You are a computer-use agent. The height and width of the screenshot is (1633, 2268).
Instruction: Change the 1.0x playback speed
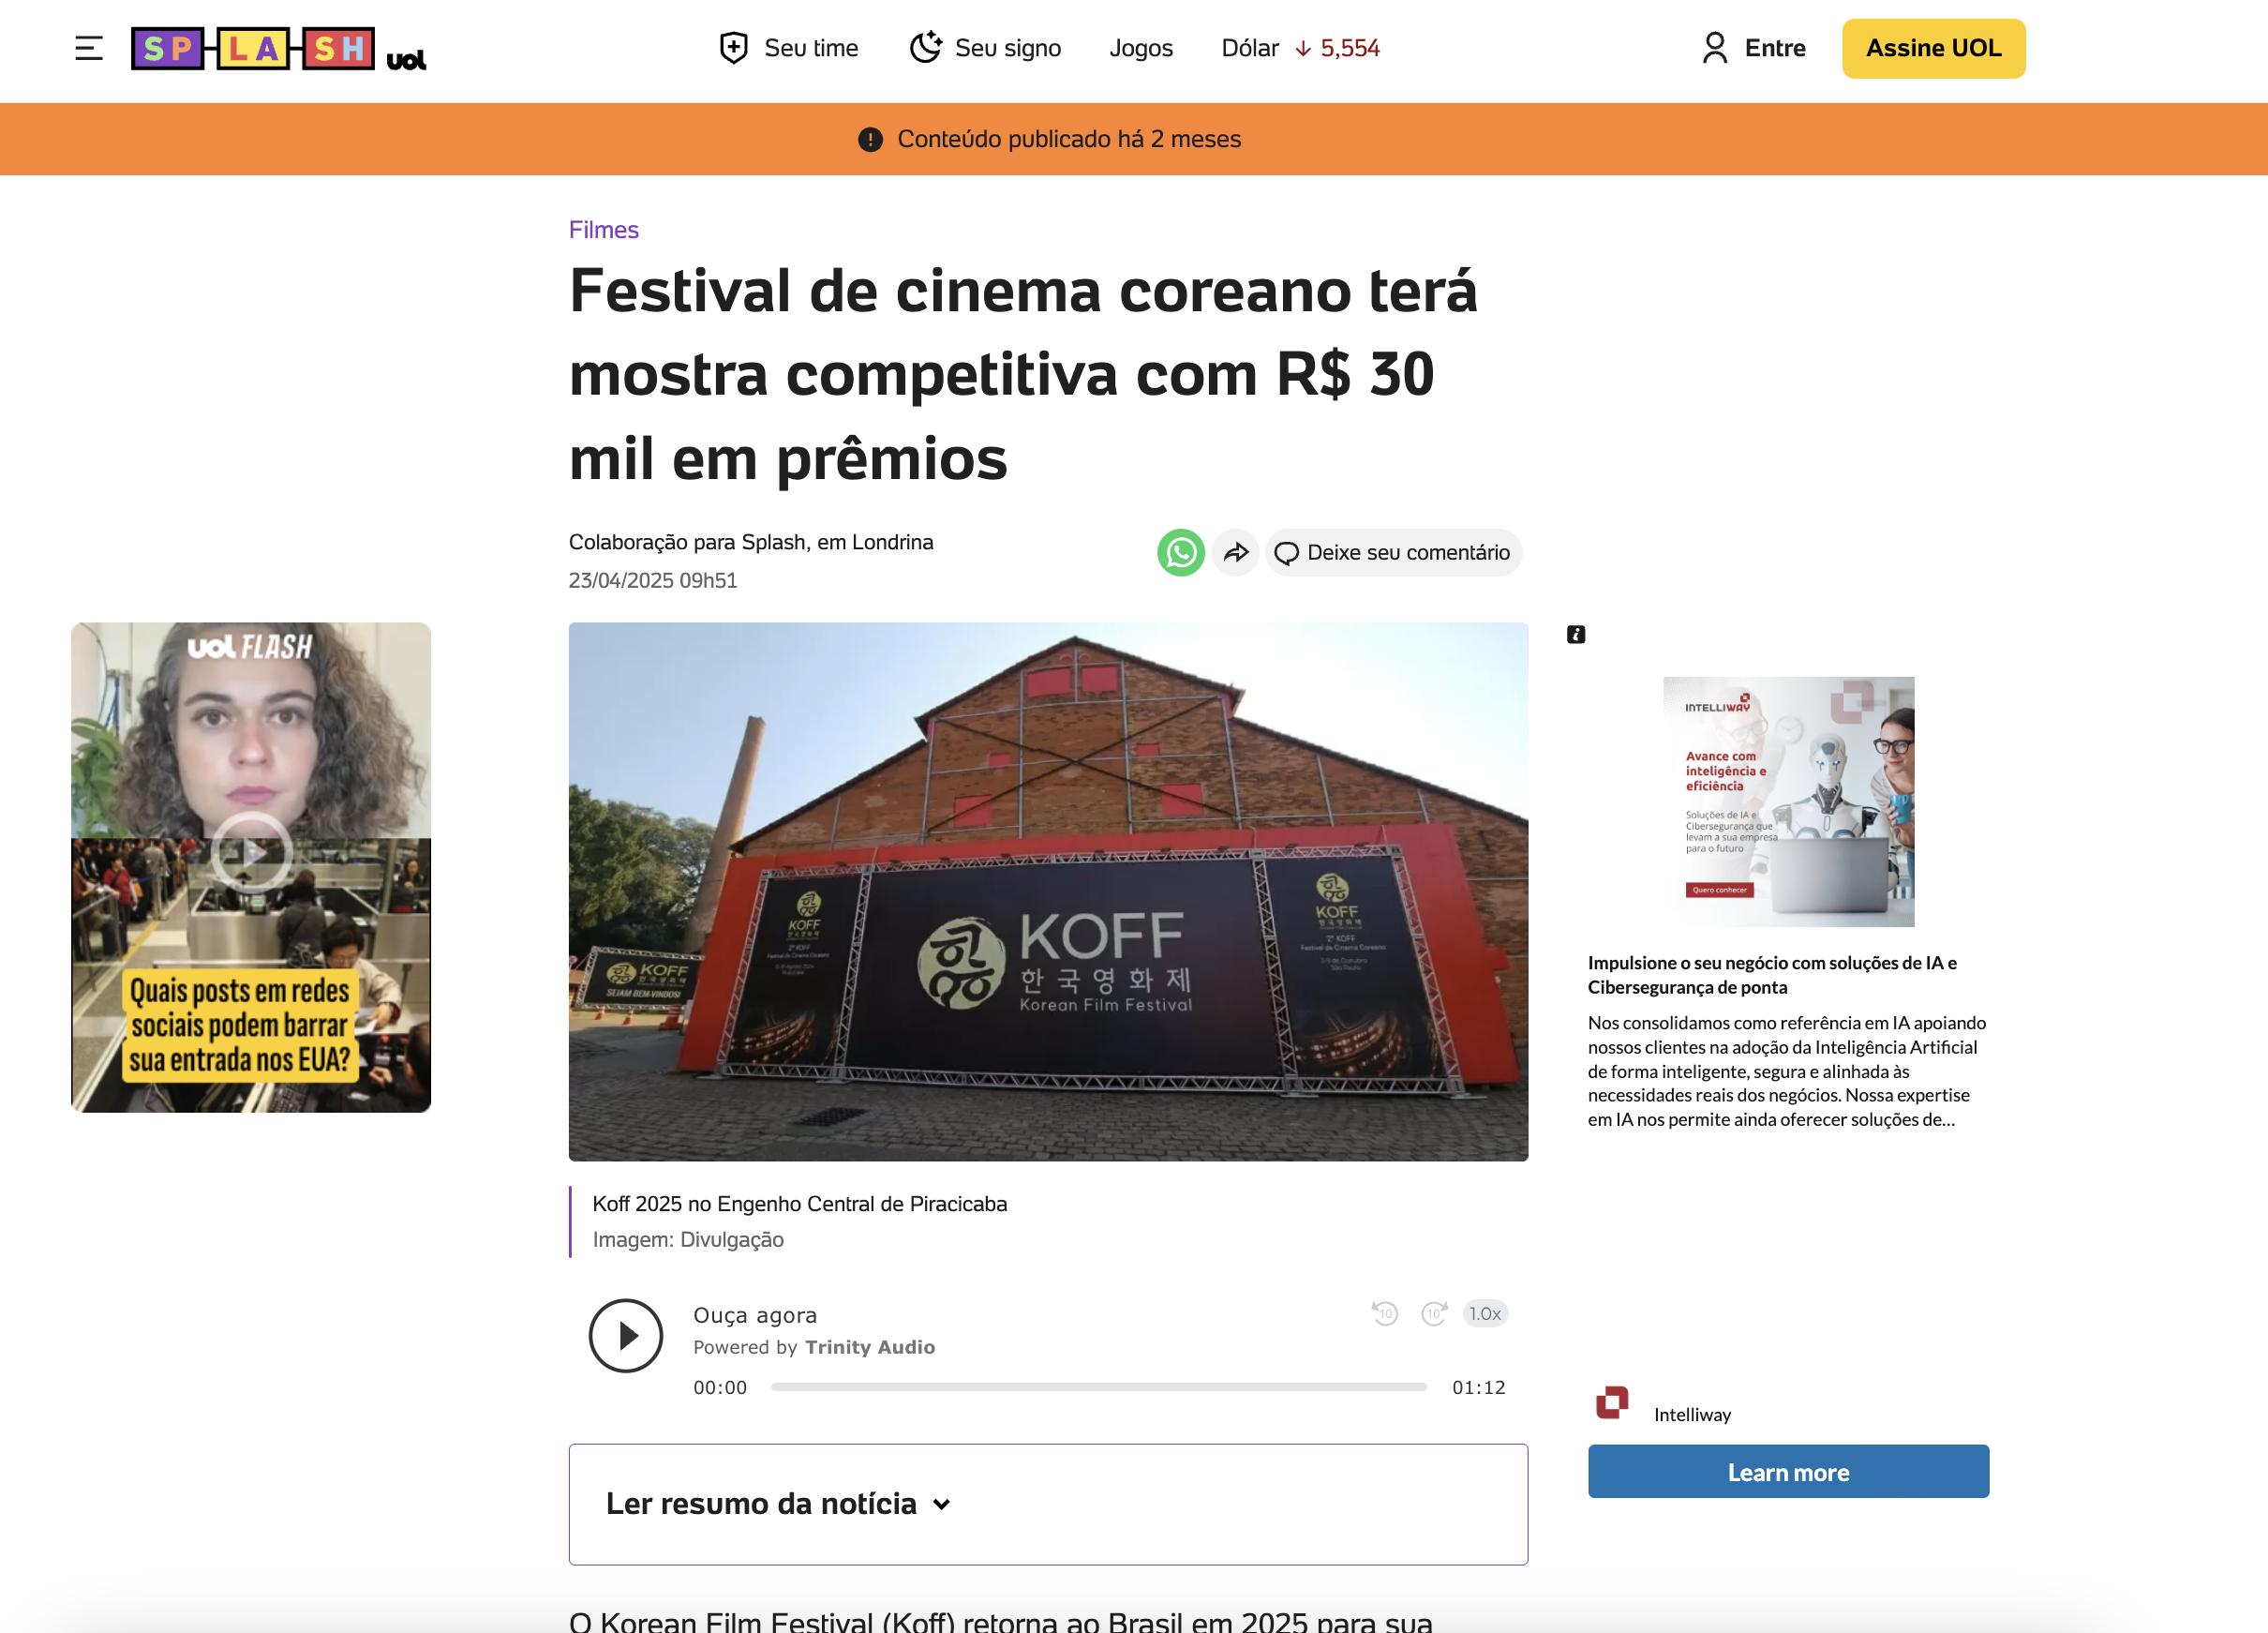(x=1485, y=1313)
